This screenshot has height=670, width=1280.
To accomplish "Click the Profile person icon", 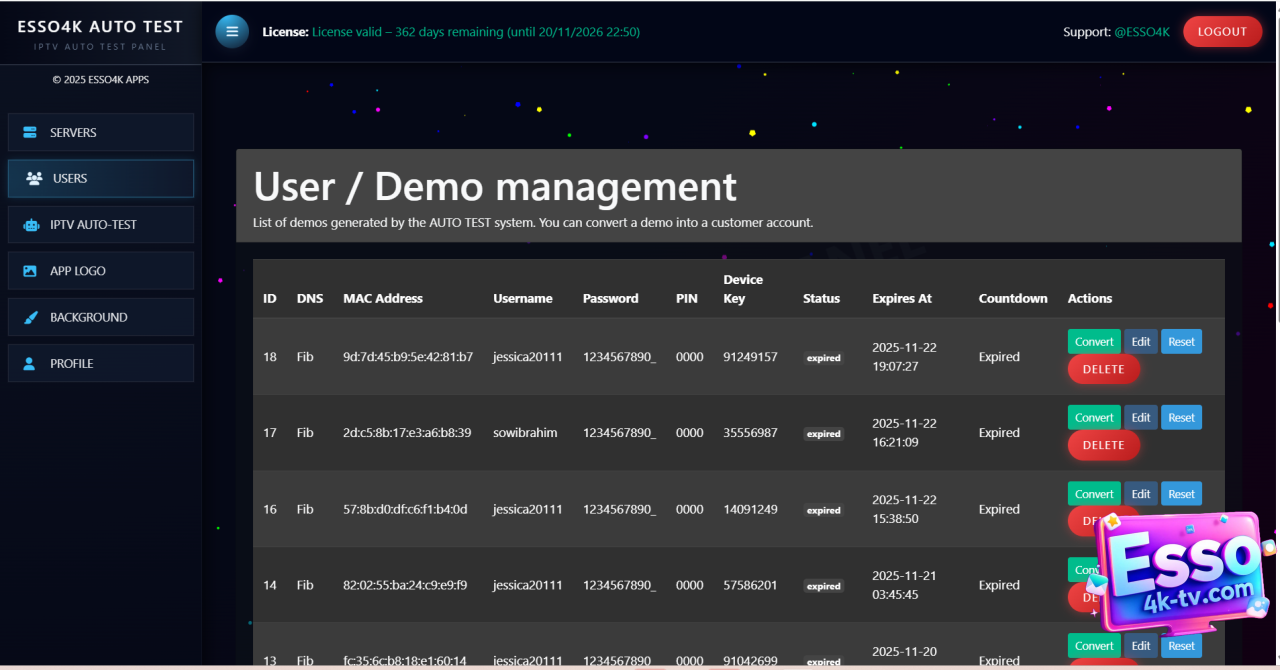I will point(30,364).
